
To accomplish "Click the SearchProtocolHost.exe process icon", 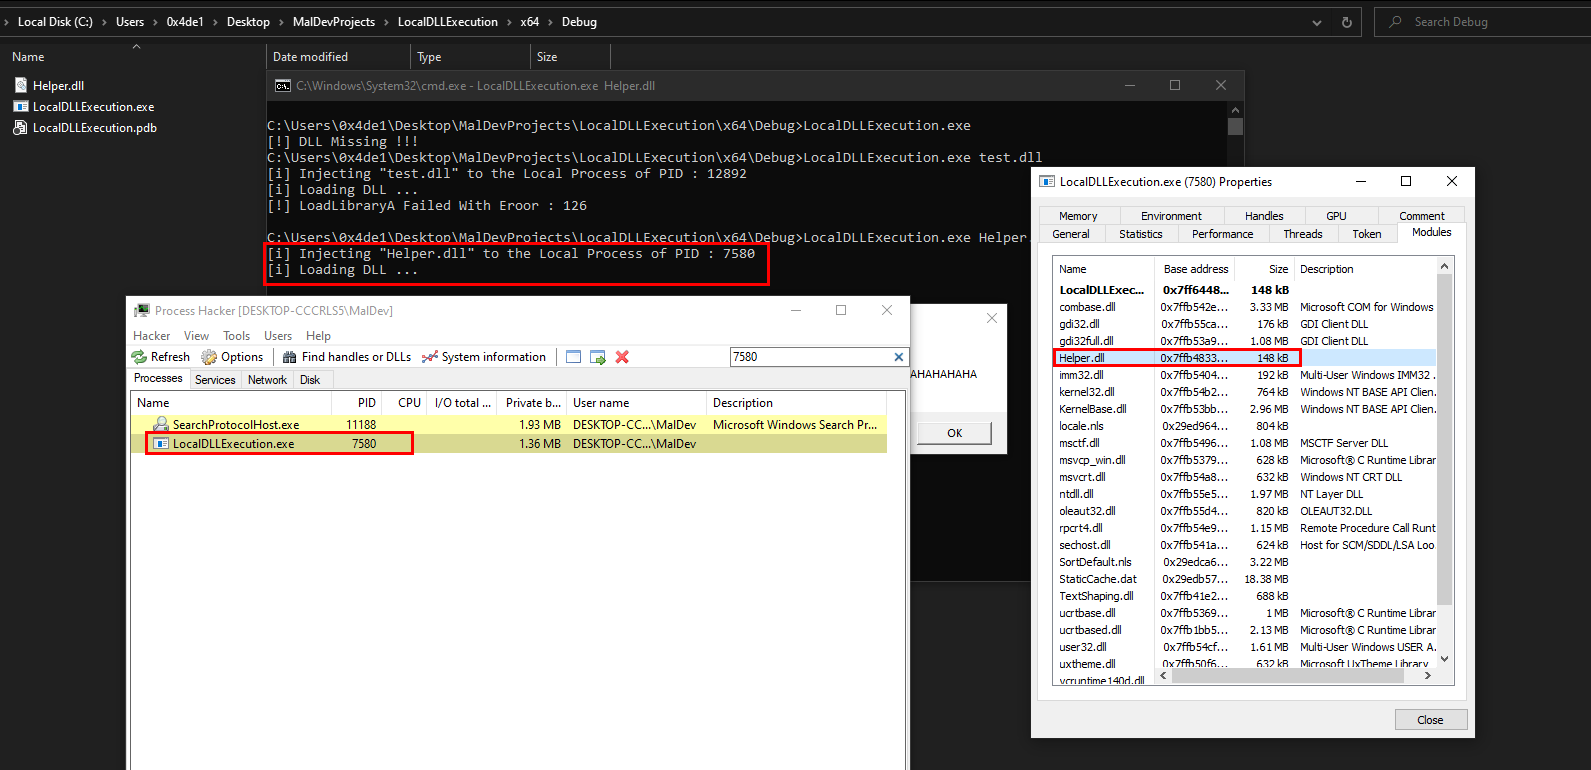I will (161, 425).
